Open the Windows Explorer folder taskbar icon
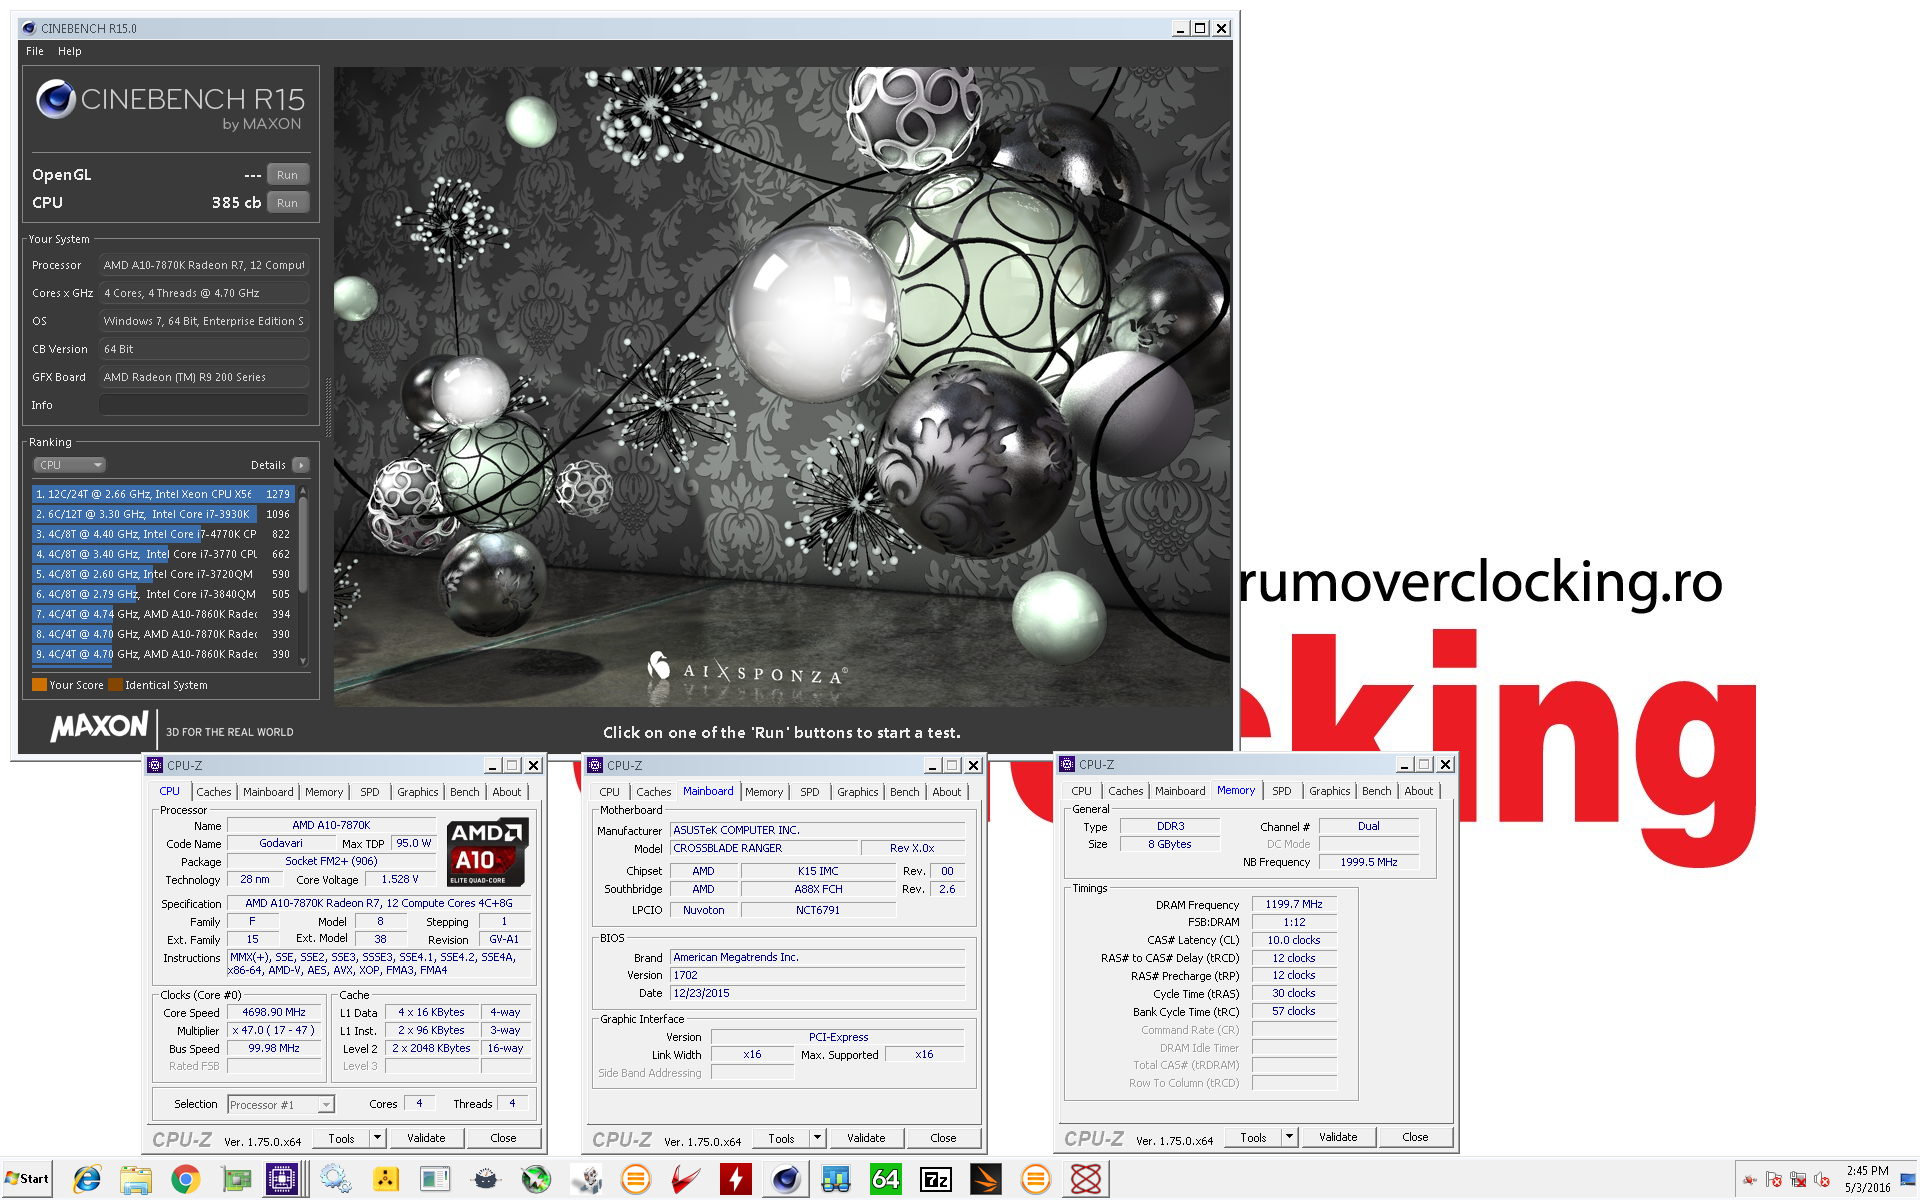Screen dimensions: 1920x1200 [x=136, y=1180]
